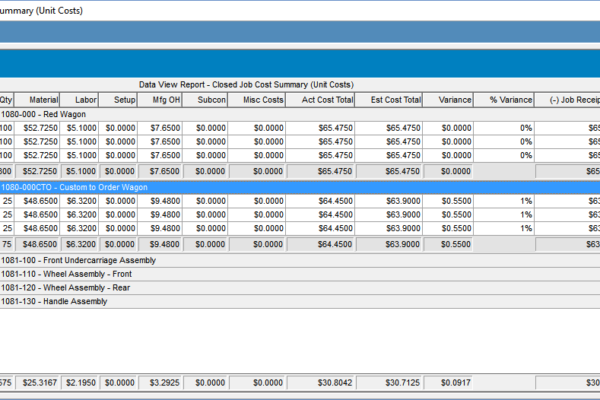This screenshot has height=400, width=600.
Task: Select Red Wagon subtotal Est Cost $65.4750
Action: (x=389, y=171)
